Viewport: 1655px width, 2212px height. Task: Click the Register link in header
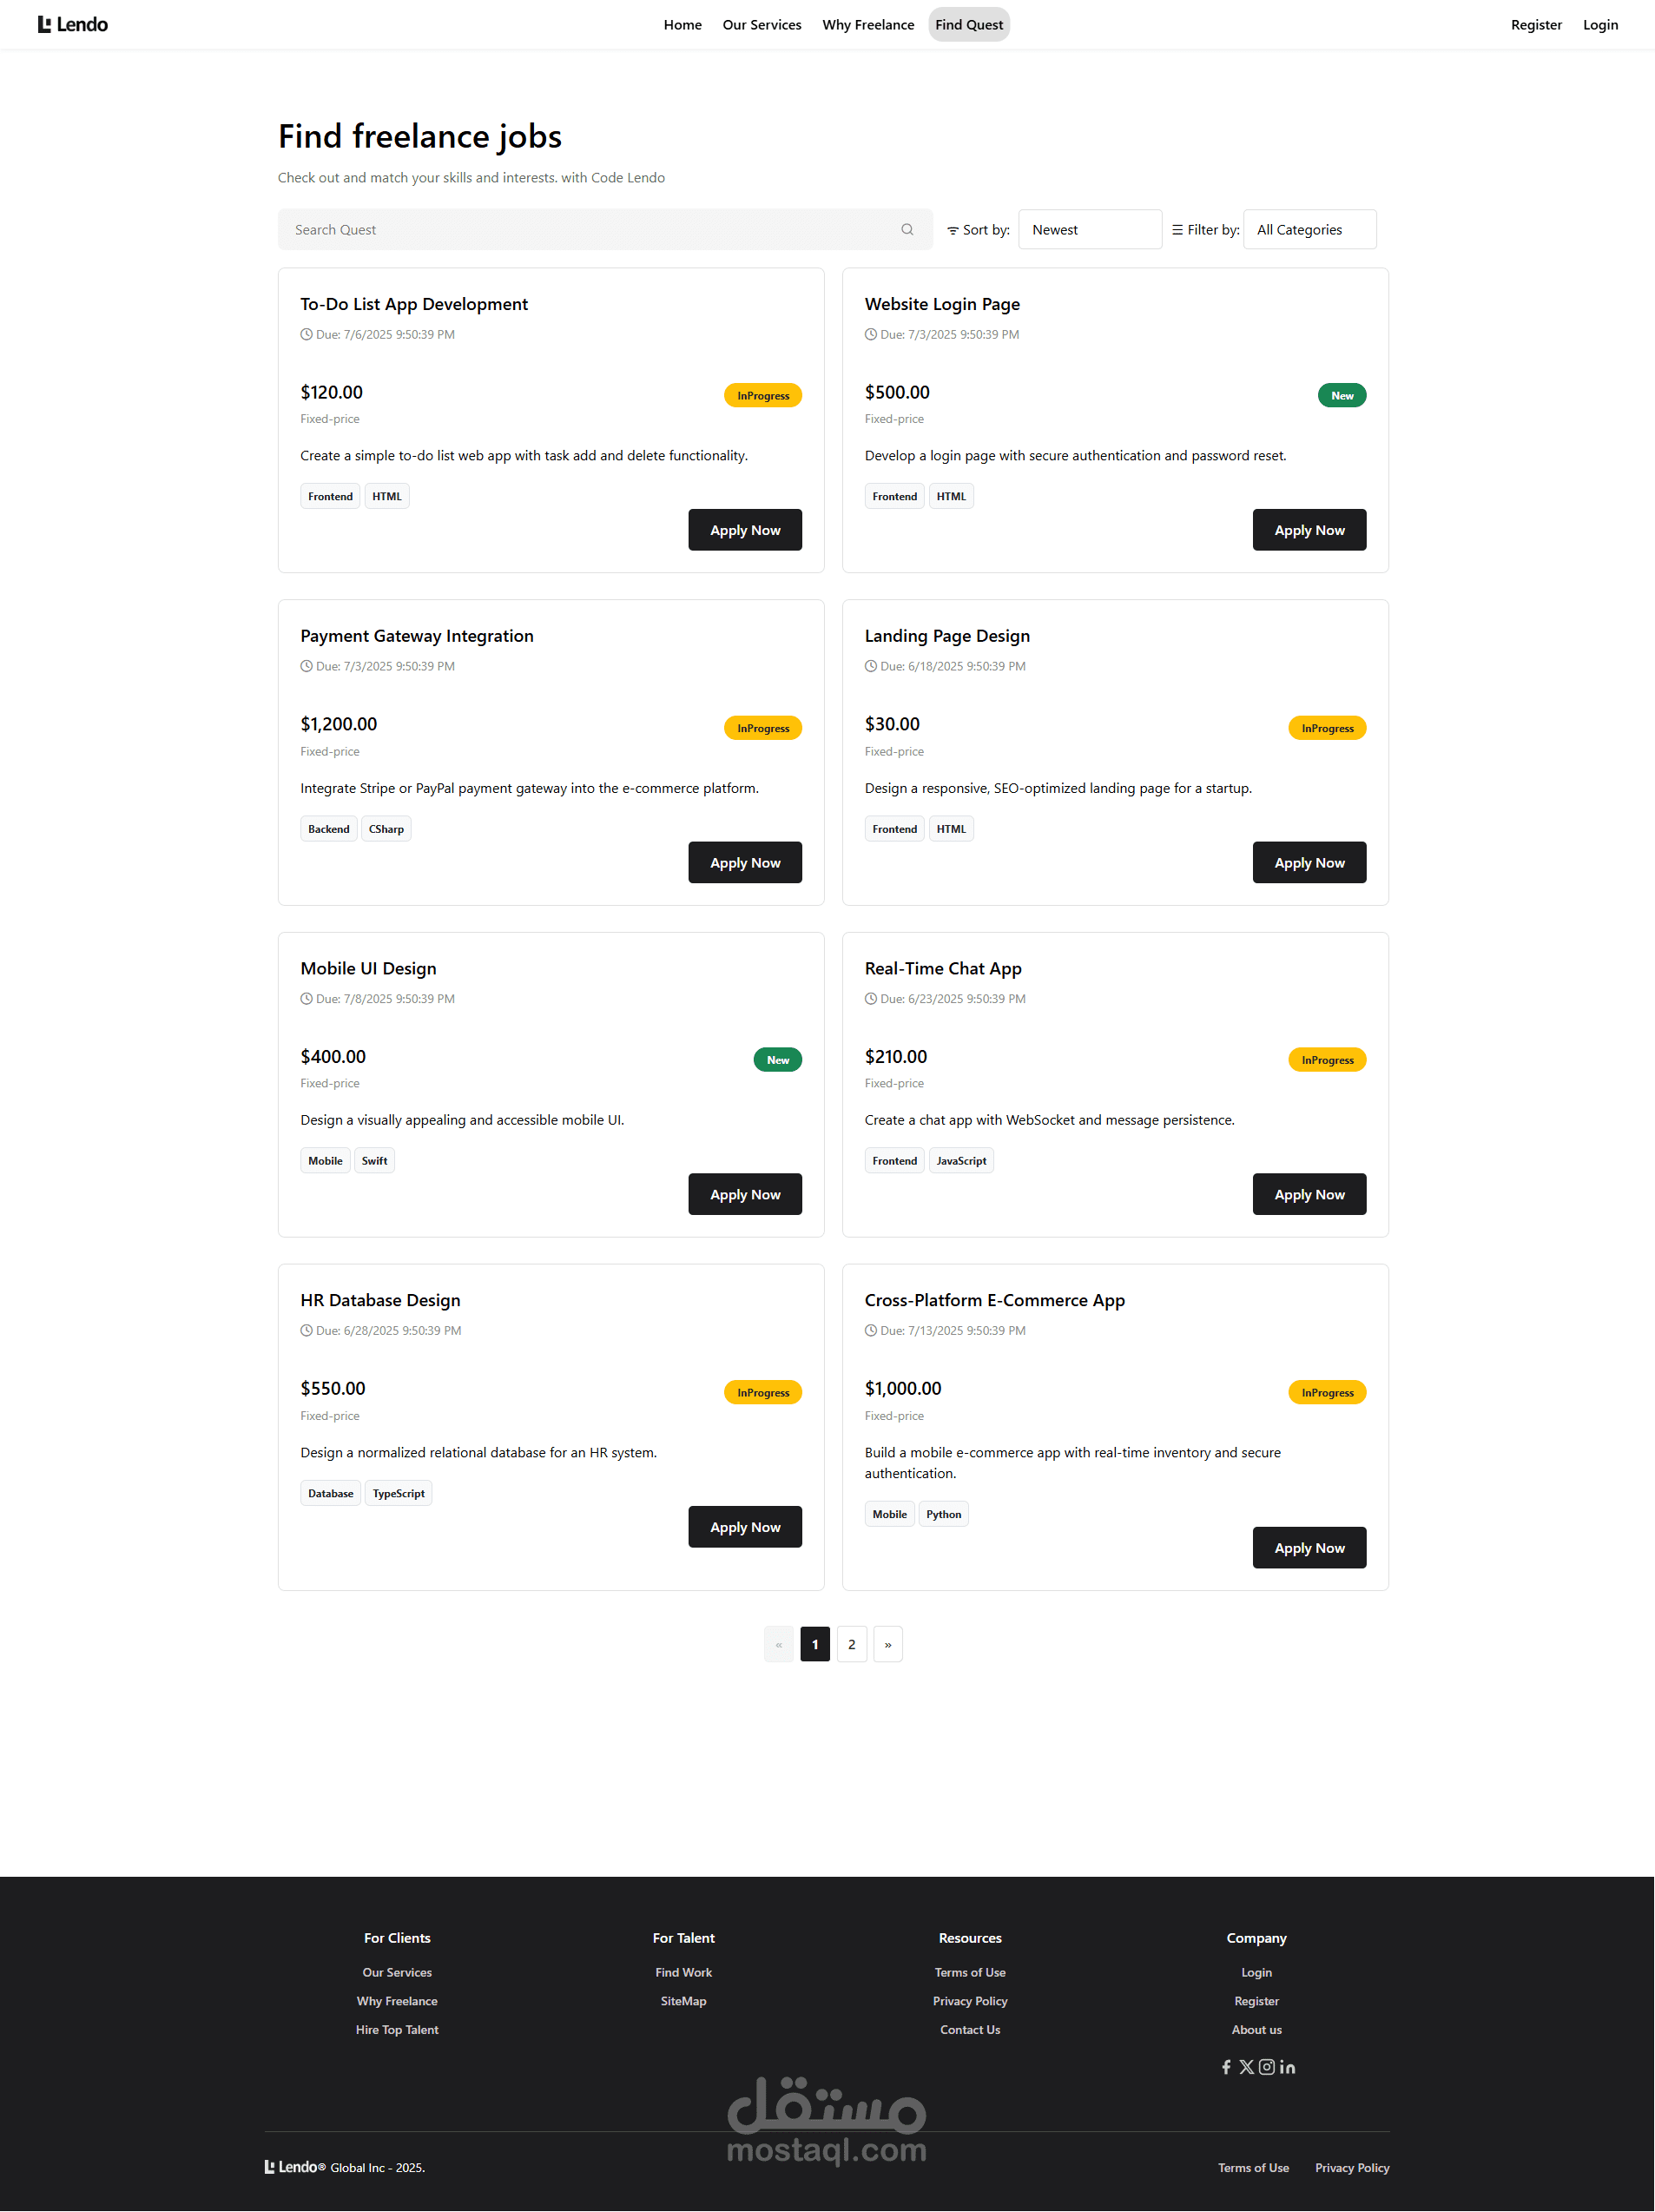tap(1536, 25)
